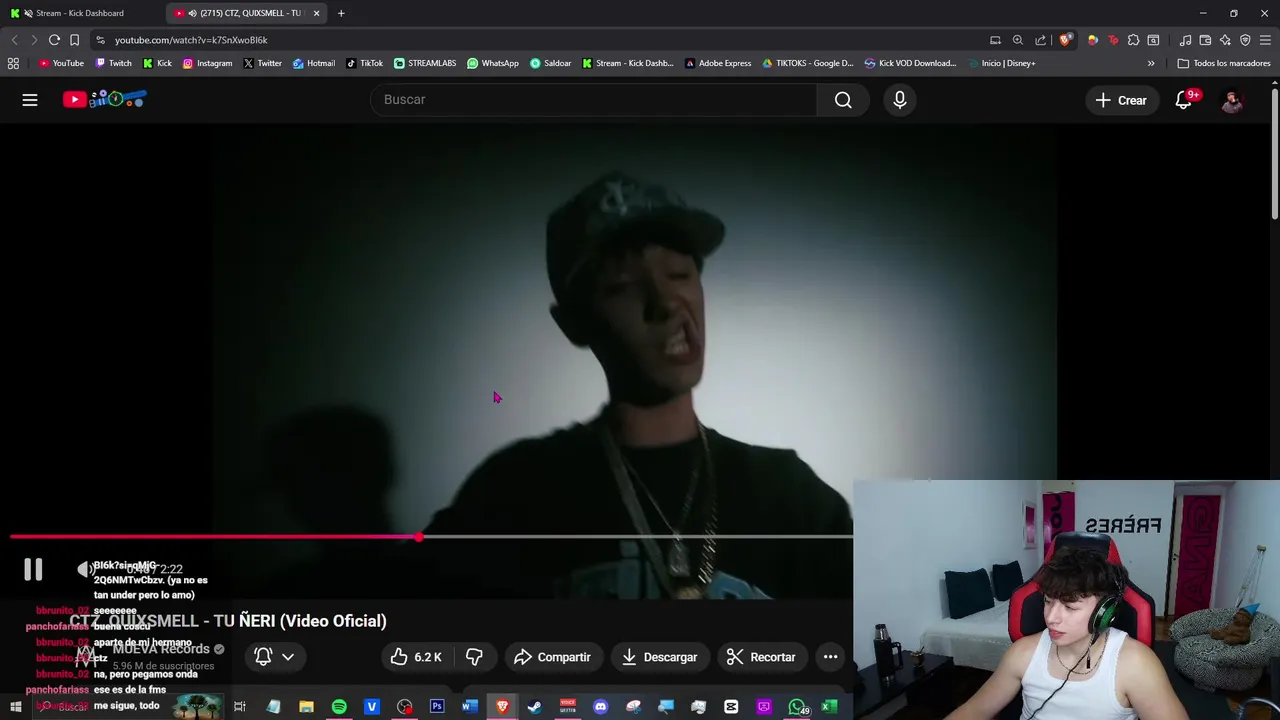Open Steam from the taskbar
This screenshot has height=720, width=1280.
535,707
